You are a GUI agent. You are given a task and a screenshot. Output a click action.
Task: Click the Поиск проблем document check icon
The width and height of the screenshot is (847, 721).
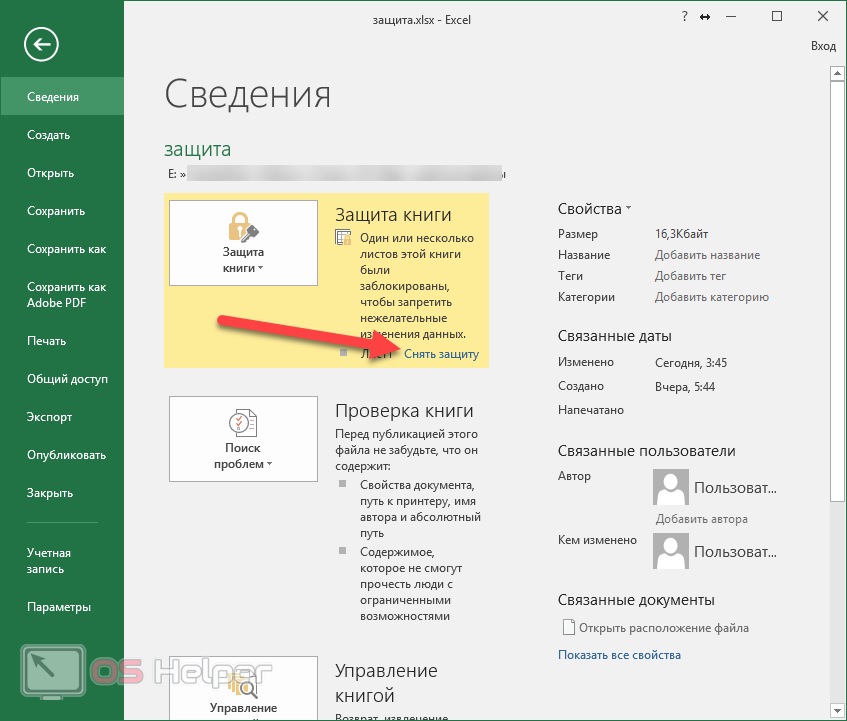pos(243,423)
